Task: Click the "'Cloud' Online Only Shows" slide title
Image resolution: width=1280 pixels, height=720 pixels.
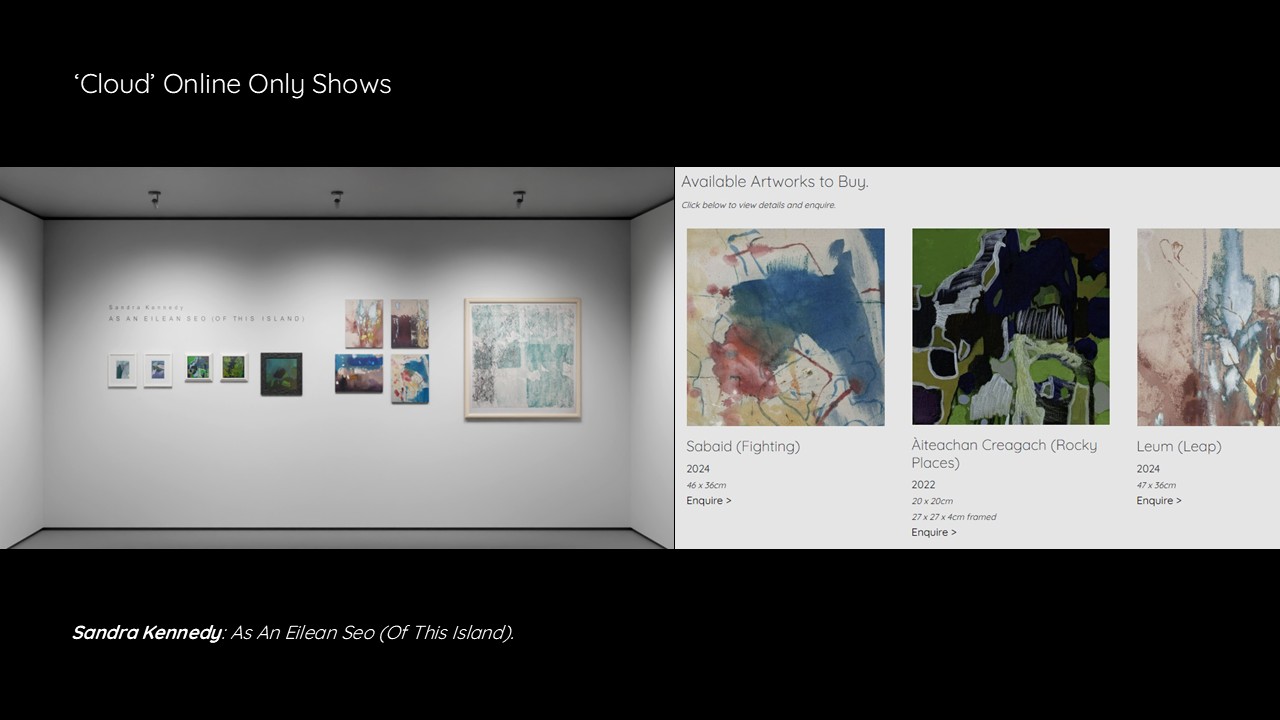Action: 233,84
